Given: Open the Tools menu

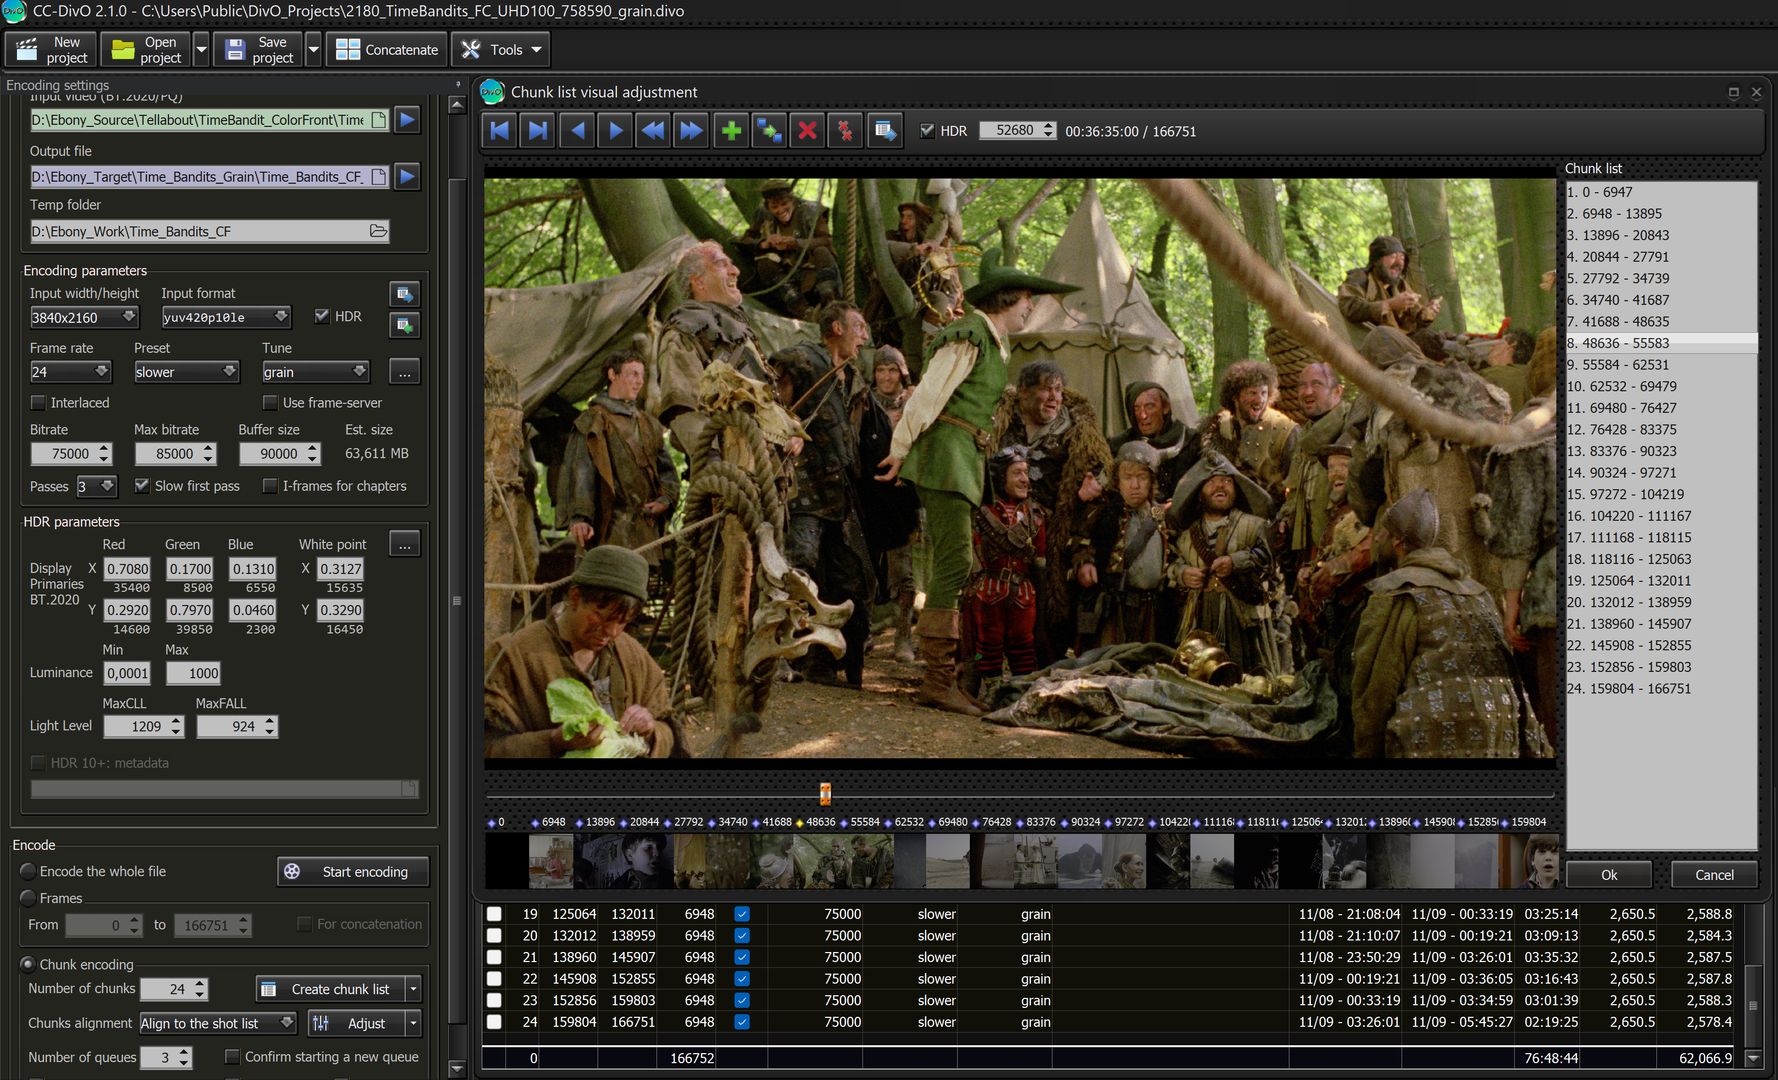Looking at the screenshot, I should point(502,49).
